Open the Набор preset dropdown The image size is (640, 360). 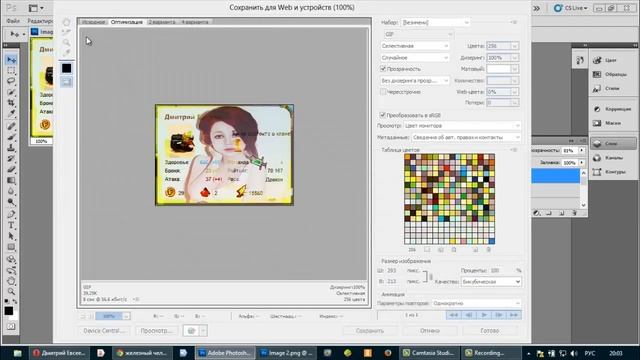(436, 22)
